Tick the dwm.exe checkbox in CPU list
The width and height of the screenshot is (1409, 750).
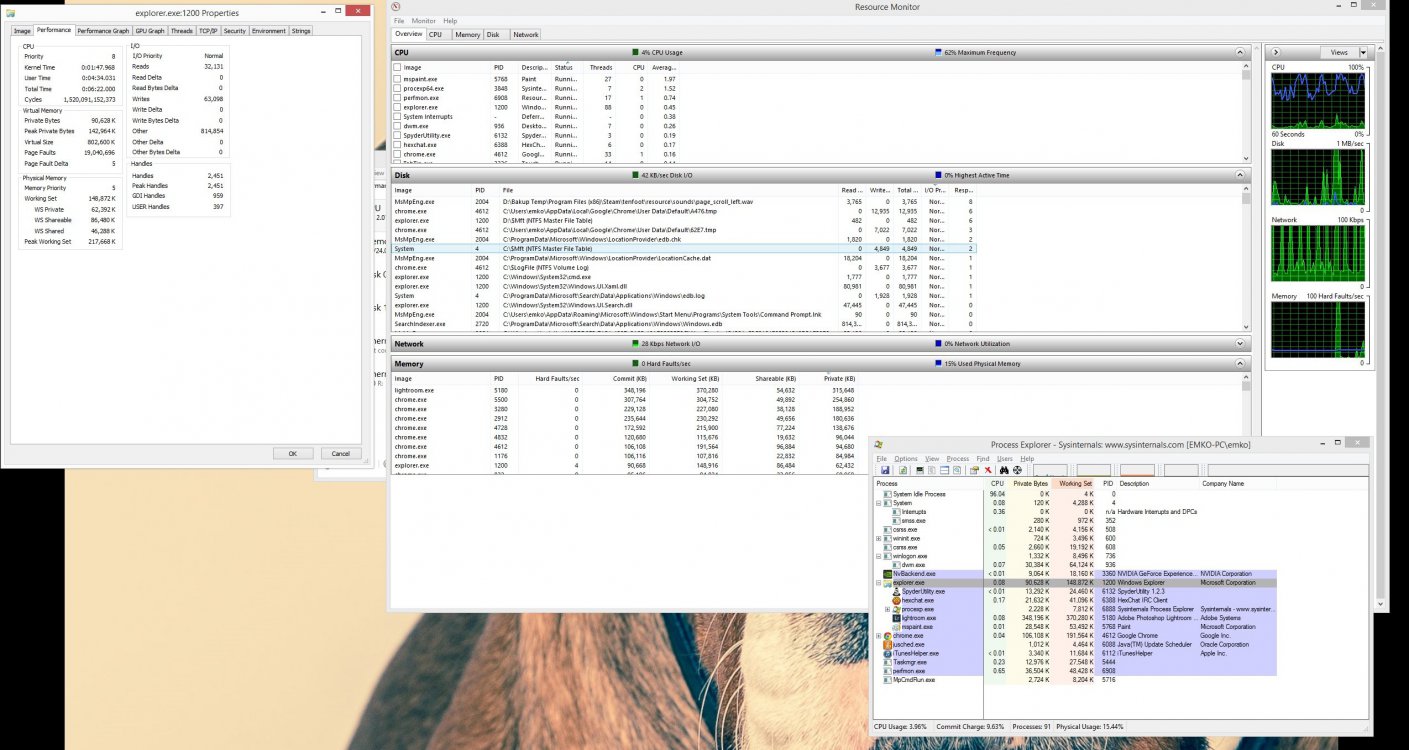[x=398, y=126]
